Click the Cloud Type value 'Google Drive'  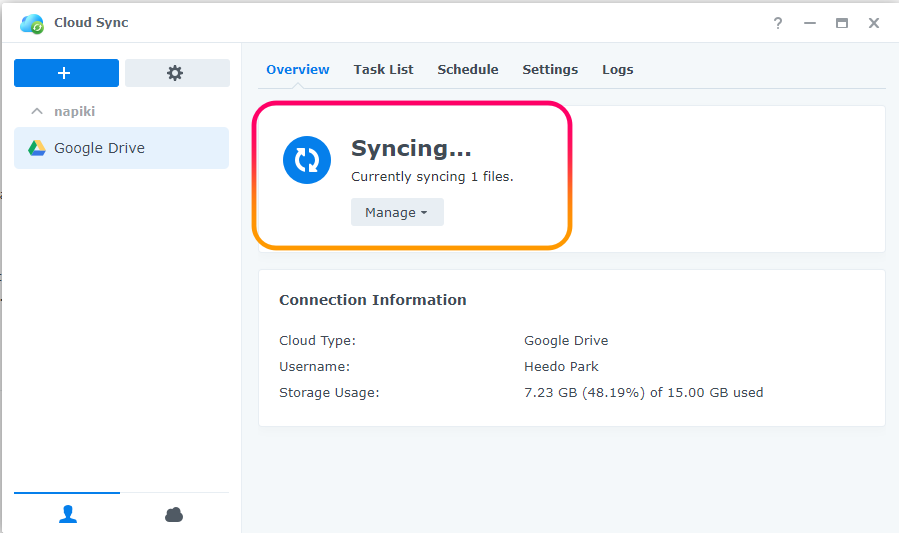(566, 340)
